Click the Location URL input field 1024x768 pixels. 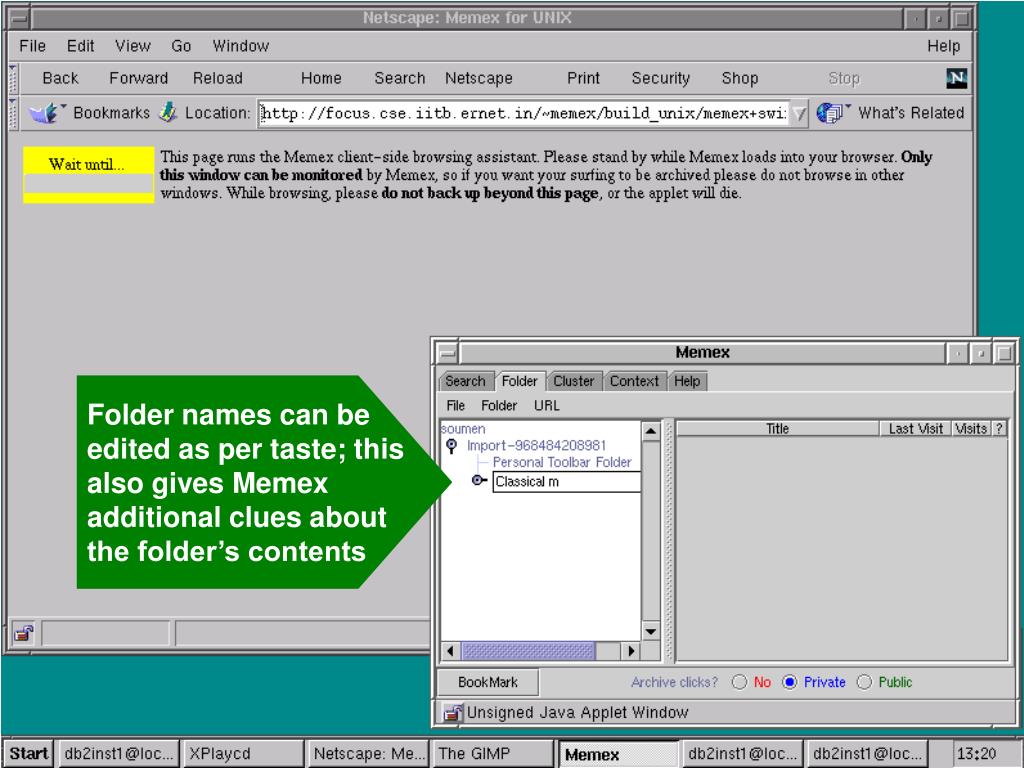[x=524, y=114]
